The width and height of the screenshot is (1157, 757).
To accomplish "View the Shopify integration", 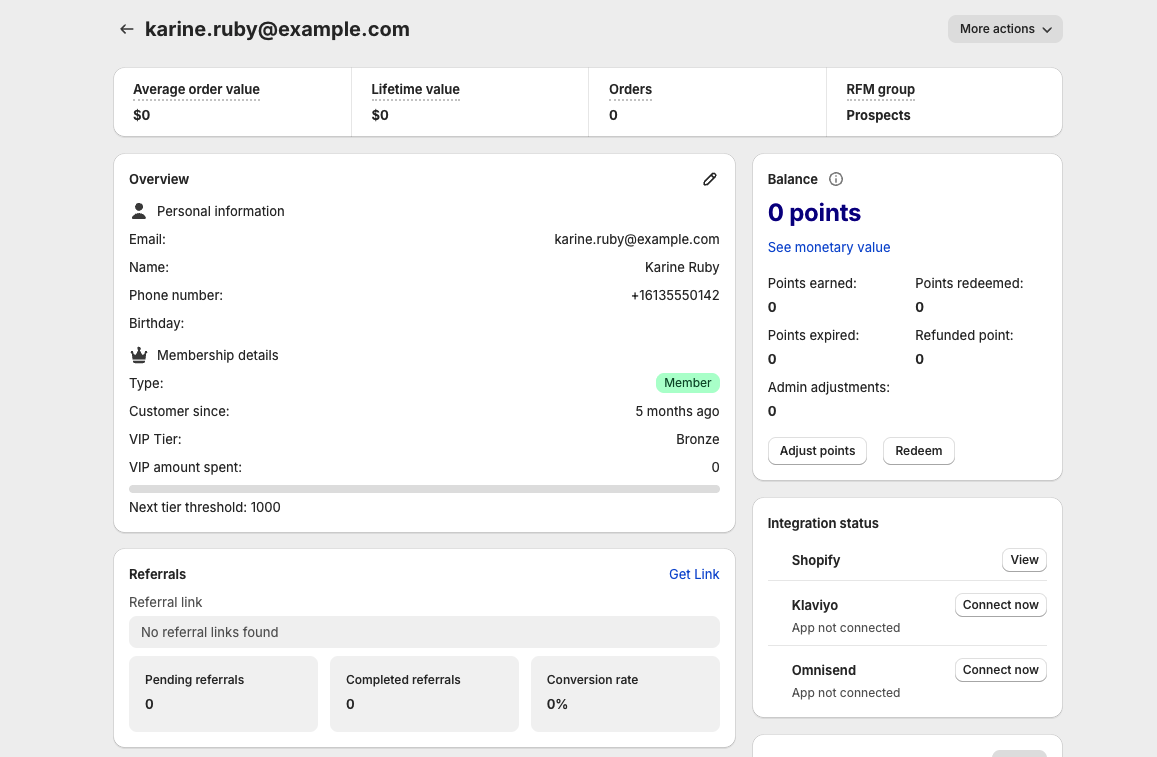I will coord(1023,560).
